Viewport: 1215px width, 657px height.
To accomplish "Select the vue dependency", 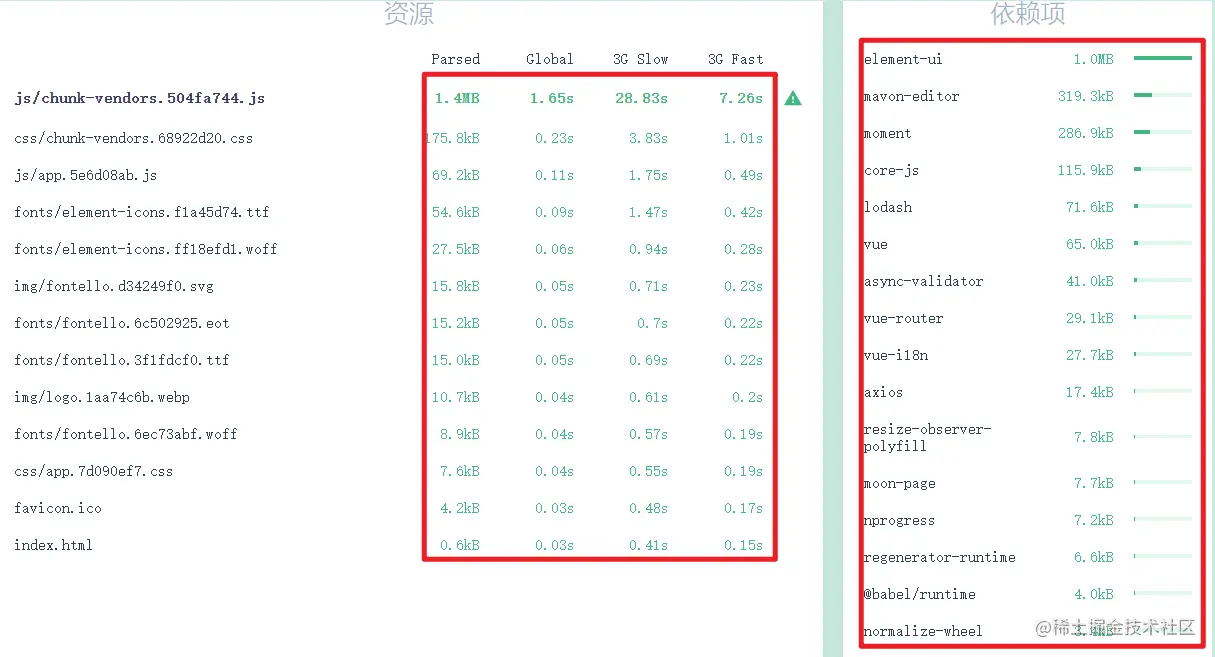I will [x=875, y=244].
